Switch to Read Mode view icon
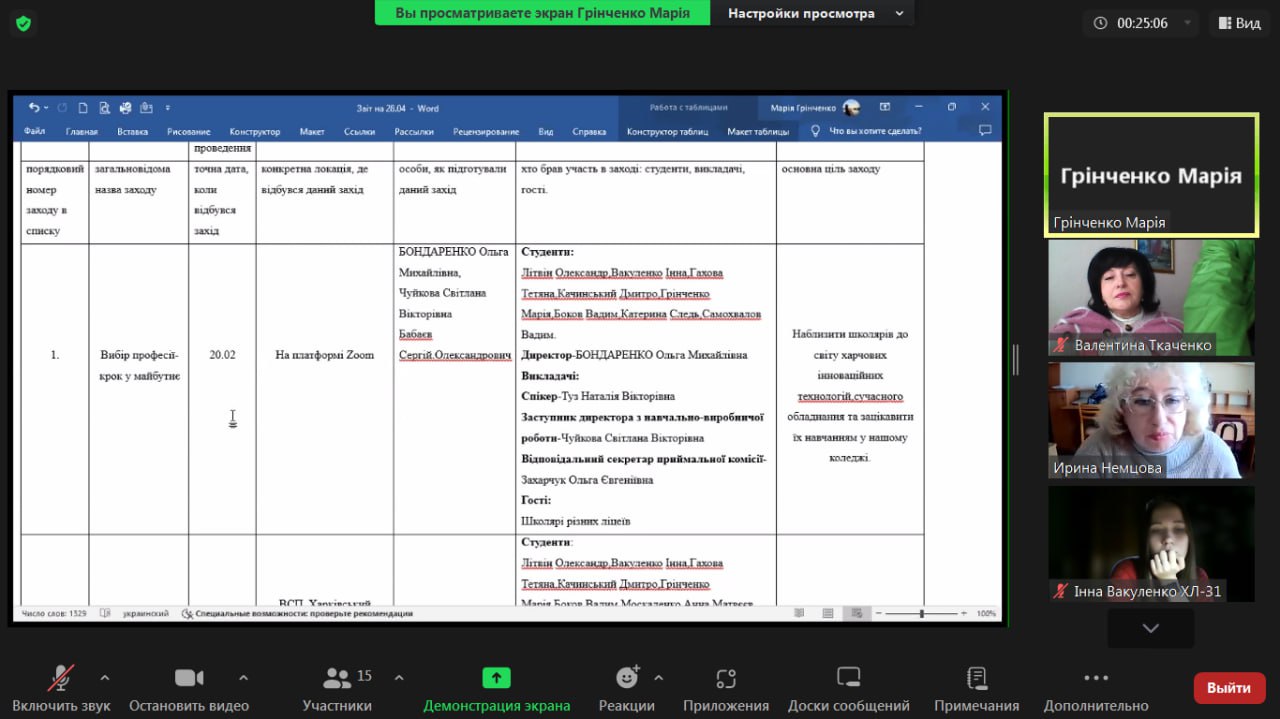The width and height of the screenshot is (1280, 719). [799, 613]
